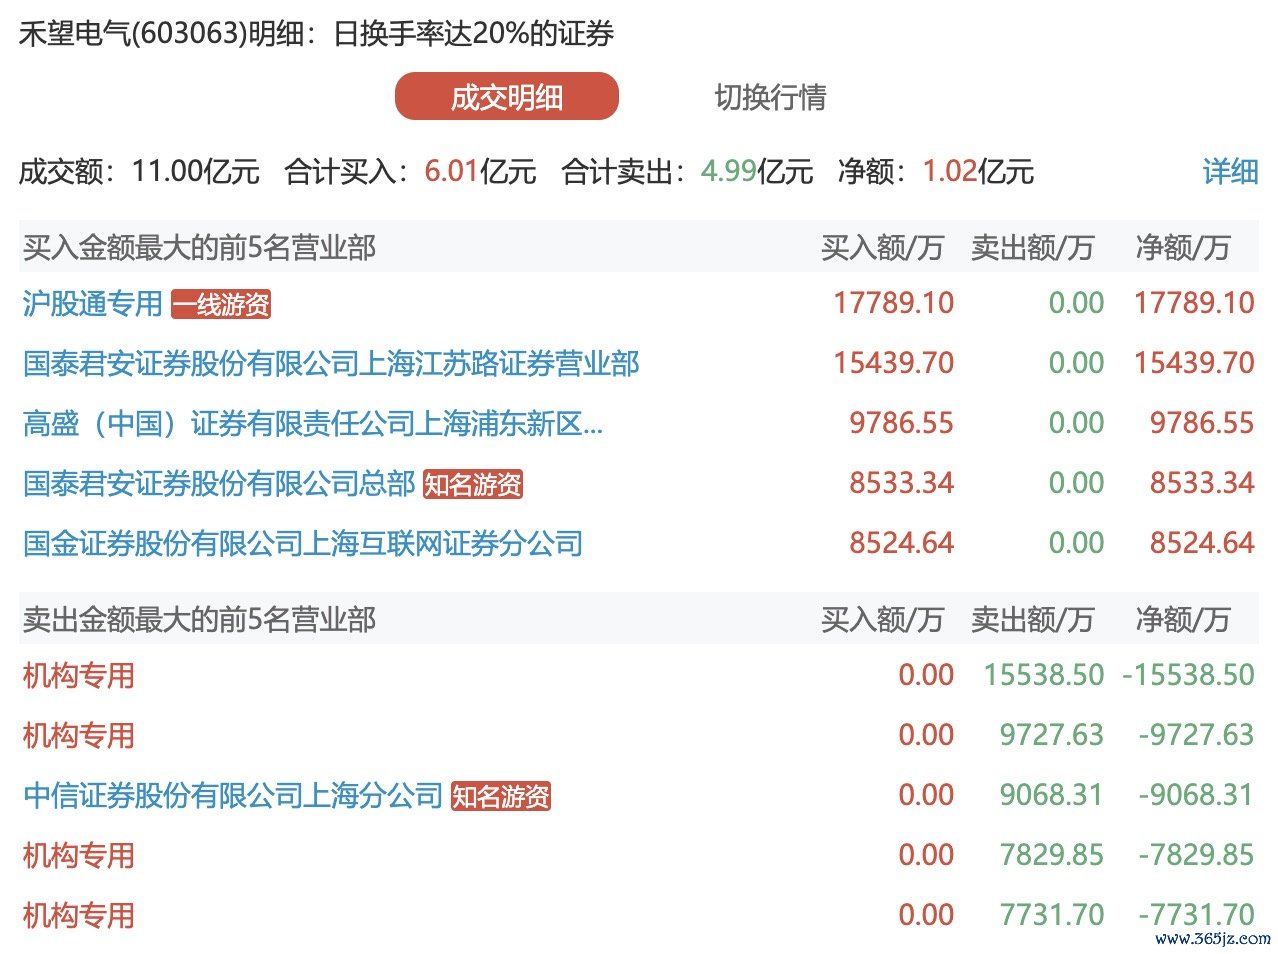
Task: Click the 成交额 11.00亿元 summary
Action: [x=139, y=171]
